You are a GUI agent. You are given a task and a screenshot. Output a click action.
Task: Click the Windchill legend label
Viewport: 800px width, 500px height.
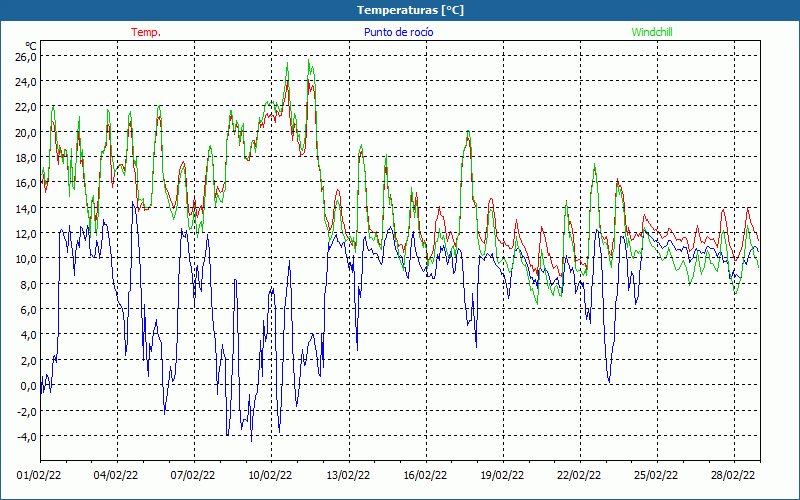tap(652, 32)
